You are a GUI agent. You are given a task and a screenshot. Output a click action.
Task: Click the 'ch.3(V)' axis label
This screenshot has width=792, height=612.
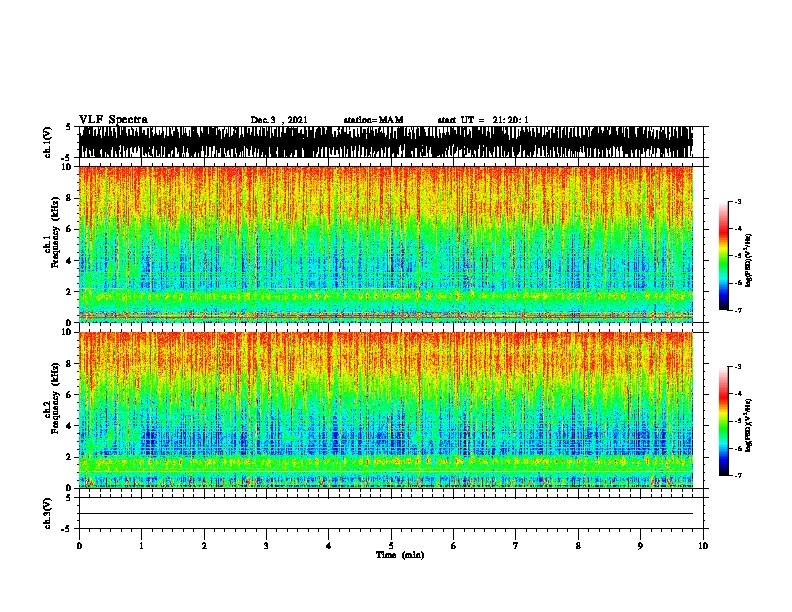48,513
